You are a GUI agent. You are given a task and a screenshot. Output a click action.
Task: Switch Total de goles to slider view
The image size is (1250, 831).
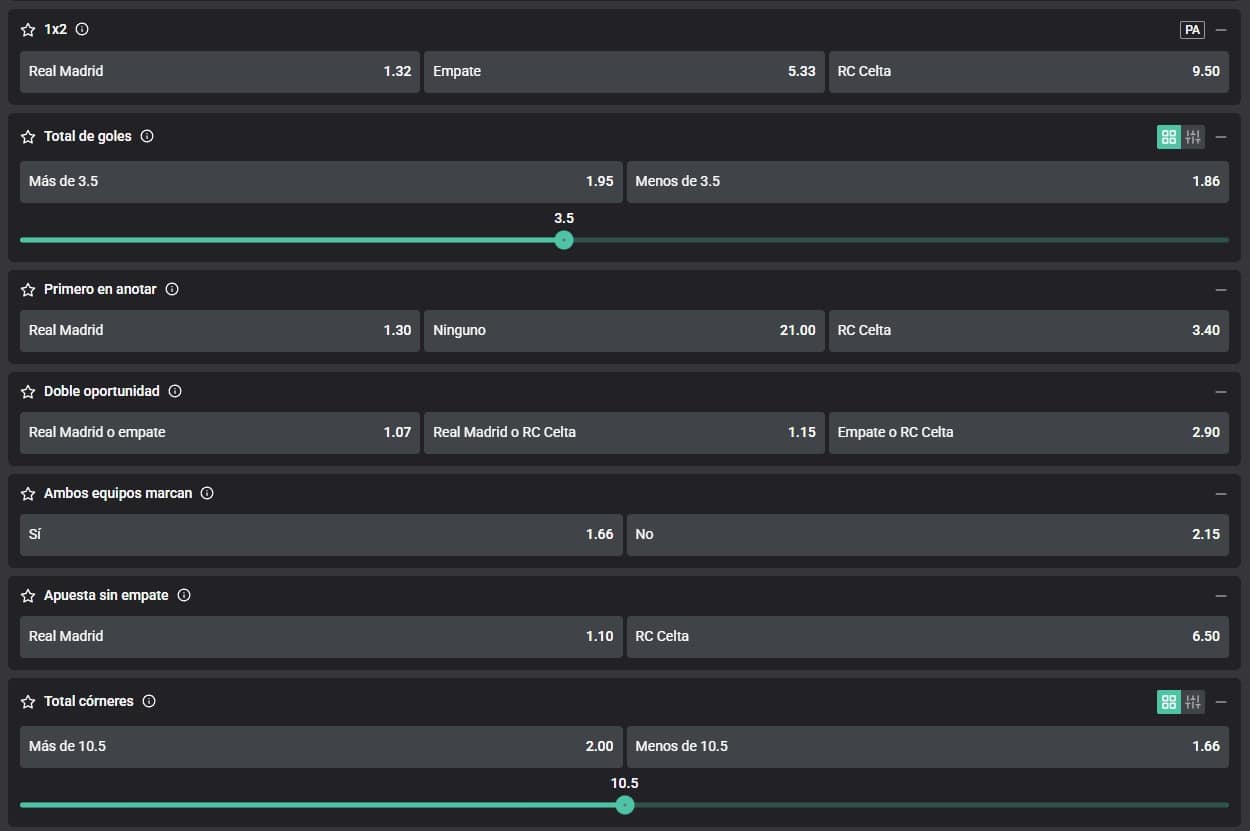point(1193,137)
